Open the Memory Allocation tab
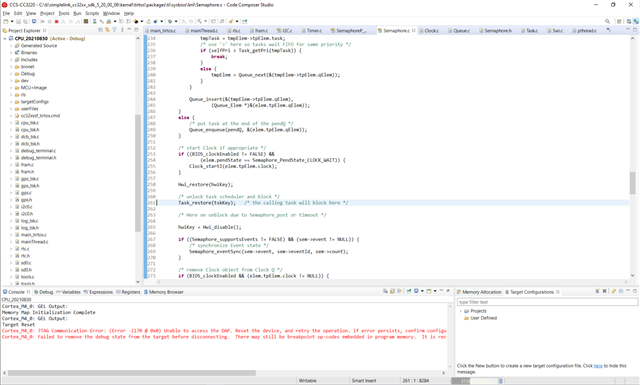This screenshot has height=385, width=640. 479,292
